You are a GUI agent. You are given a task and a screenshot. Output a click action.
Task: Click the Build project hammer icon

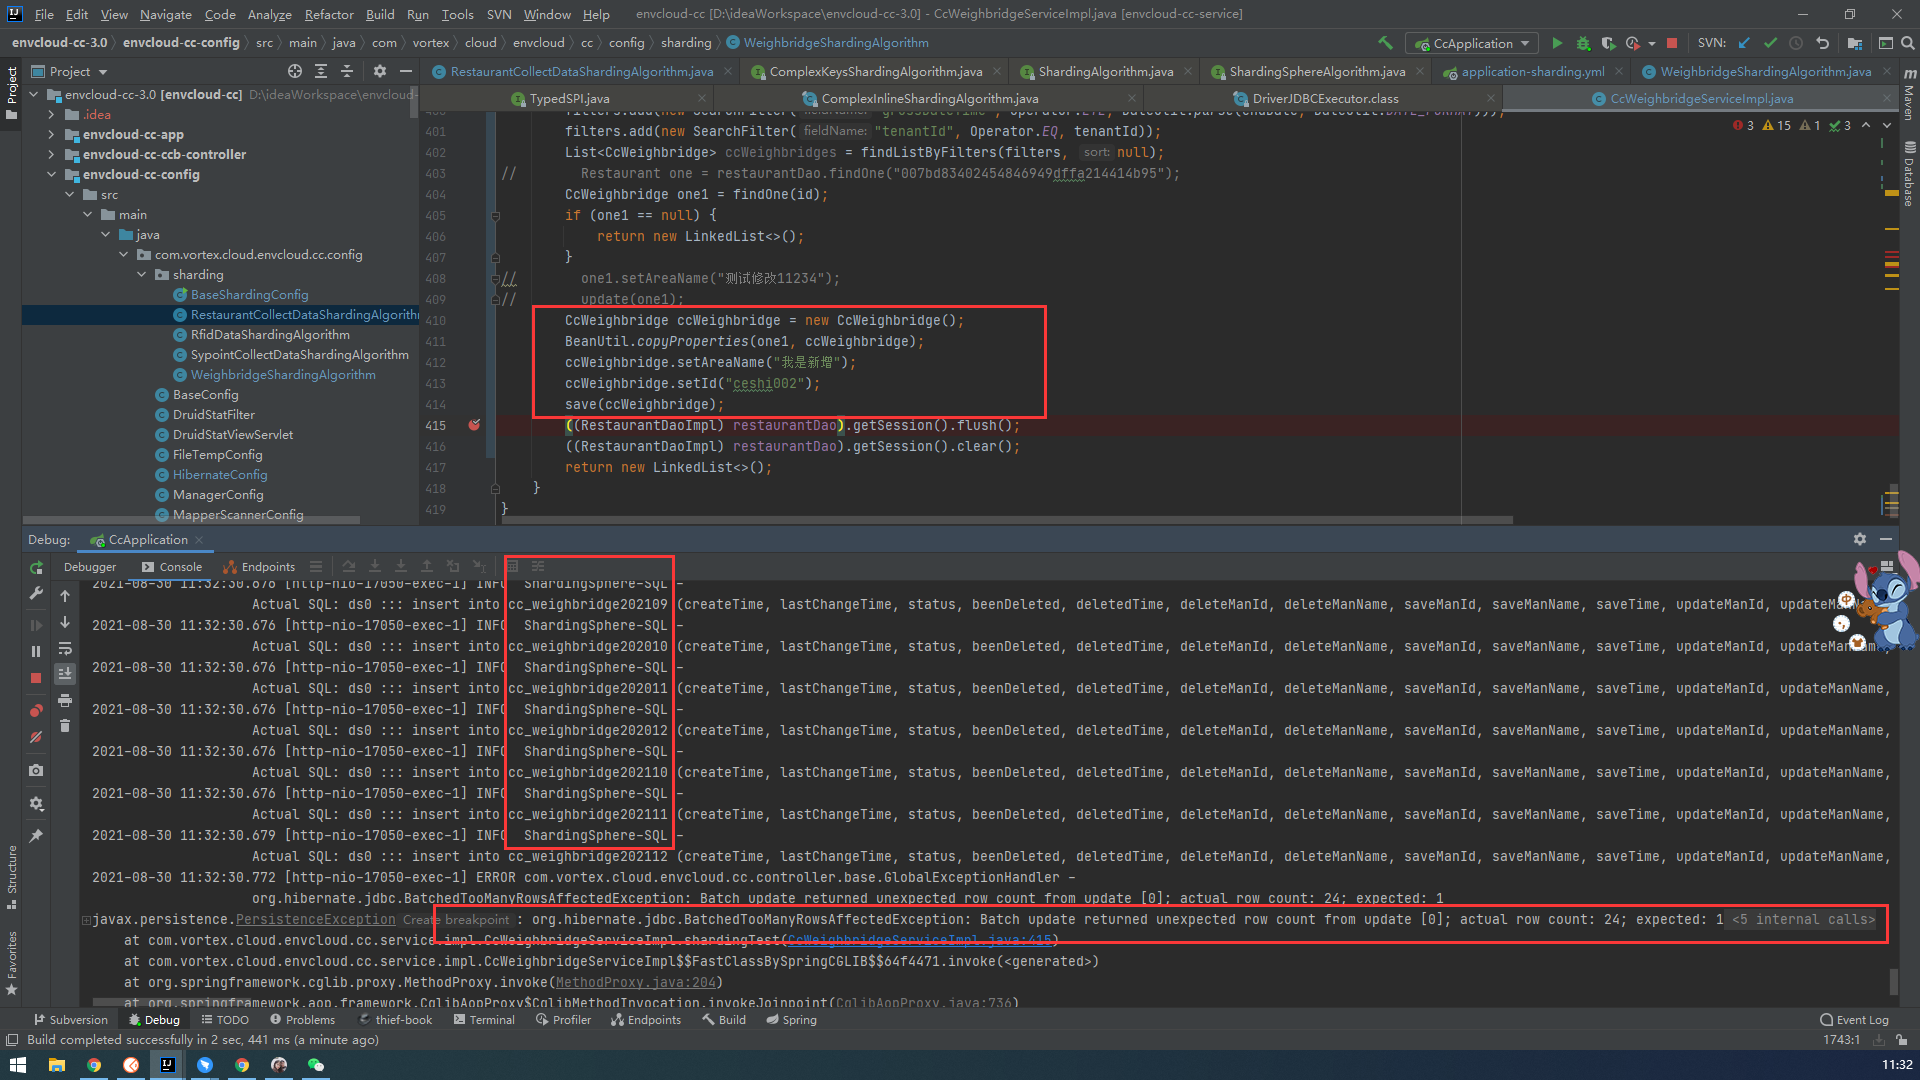[1385, 43]
